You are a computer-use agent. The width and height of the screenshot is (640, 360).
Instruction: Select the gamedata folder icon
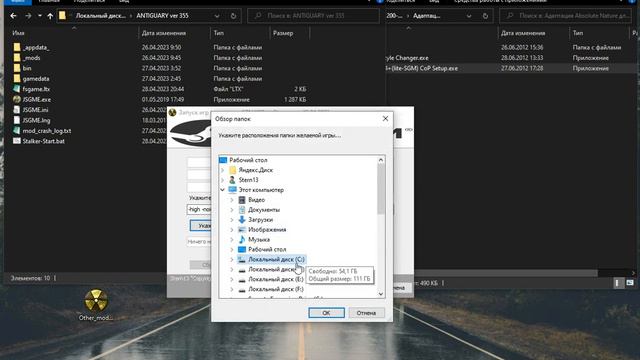point(17,78)
